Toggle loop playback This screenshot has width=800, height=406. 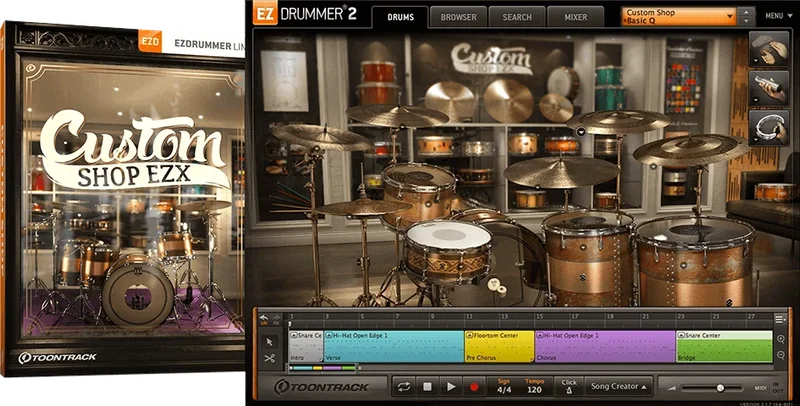(x=404, y=387)
